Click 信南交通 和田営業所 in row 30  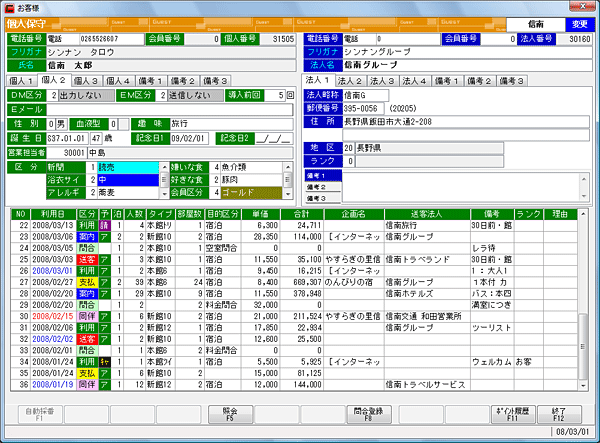(x=423, y=316)
